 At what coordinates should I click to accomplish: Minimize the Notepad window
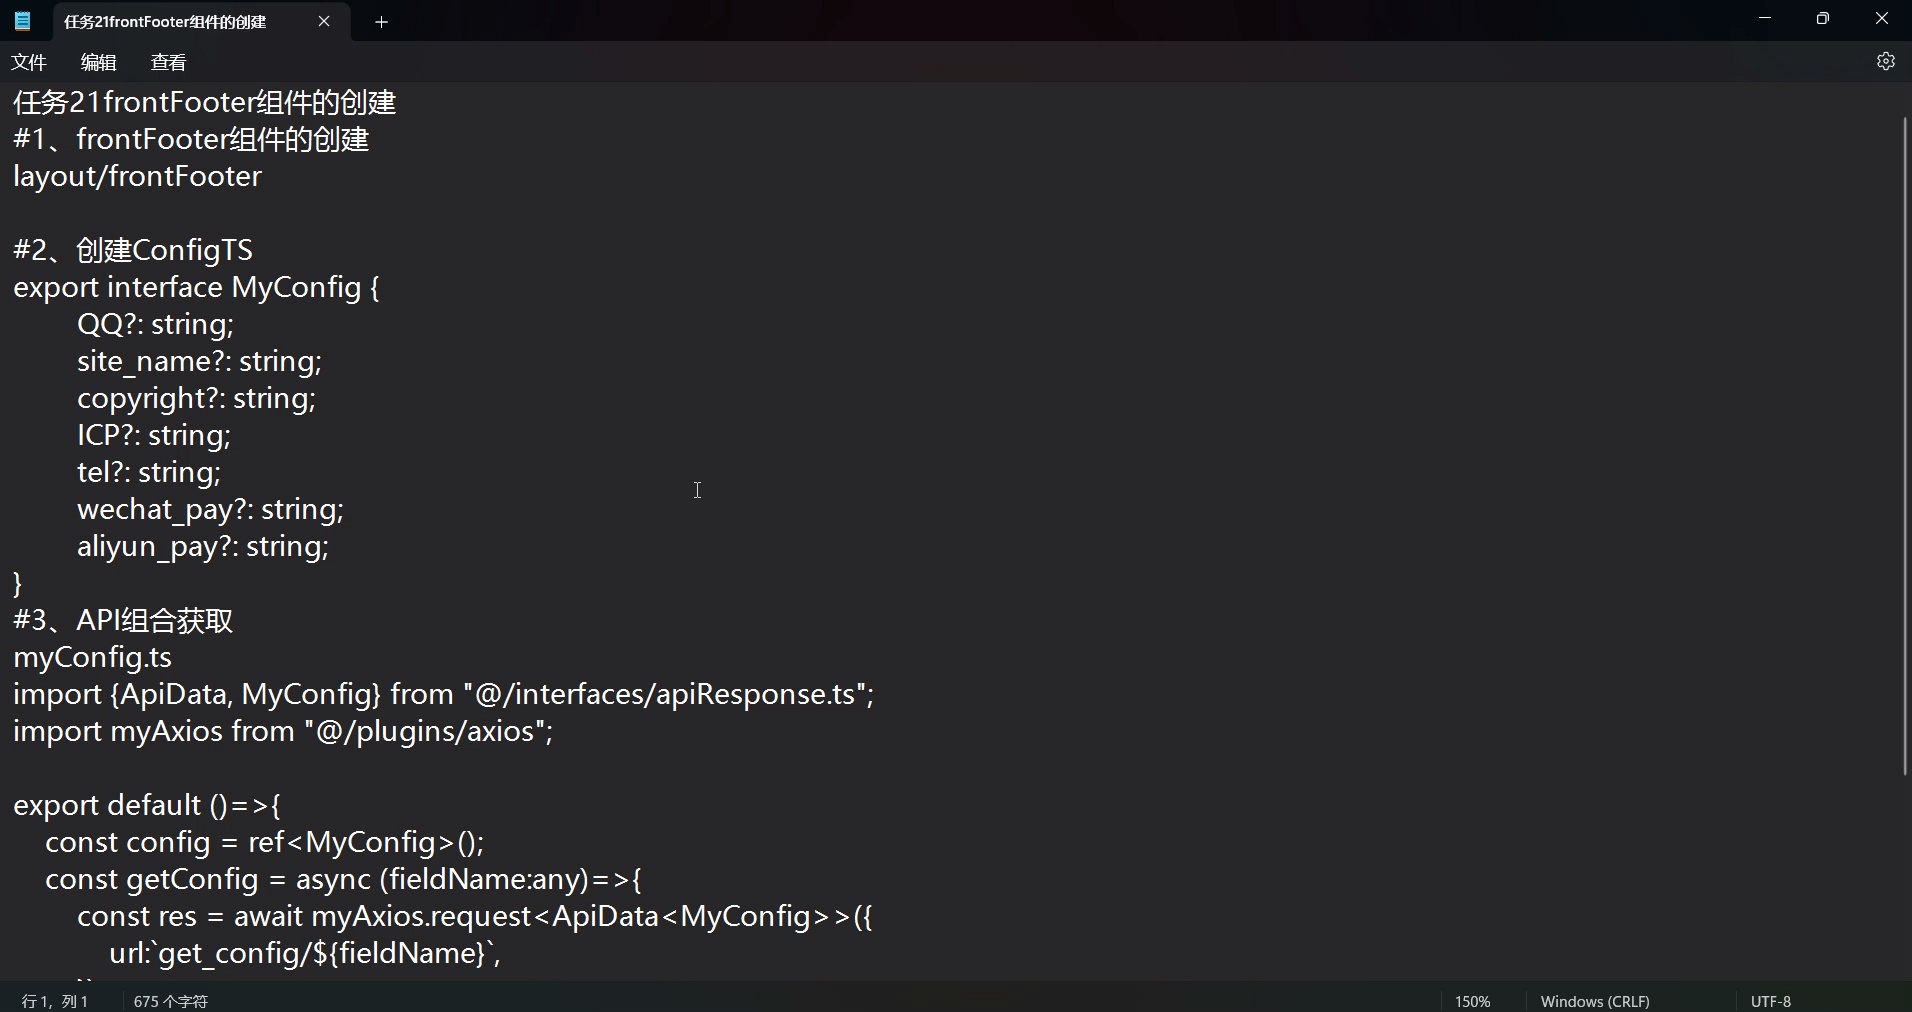[1764, 18]
